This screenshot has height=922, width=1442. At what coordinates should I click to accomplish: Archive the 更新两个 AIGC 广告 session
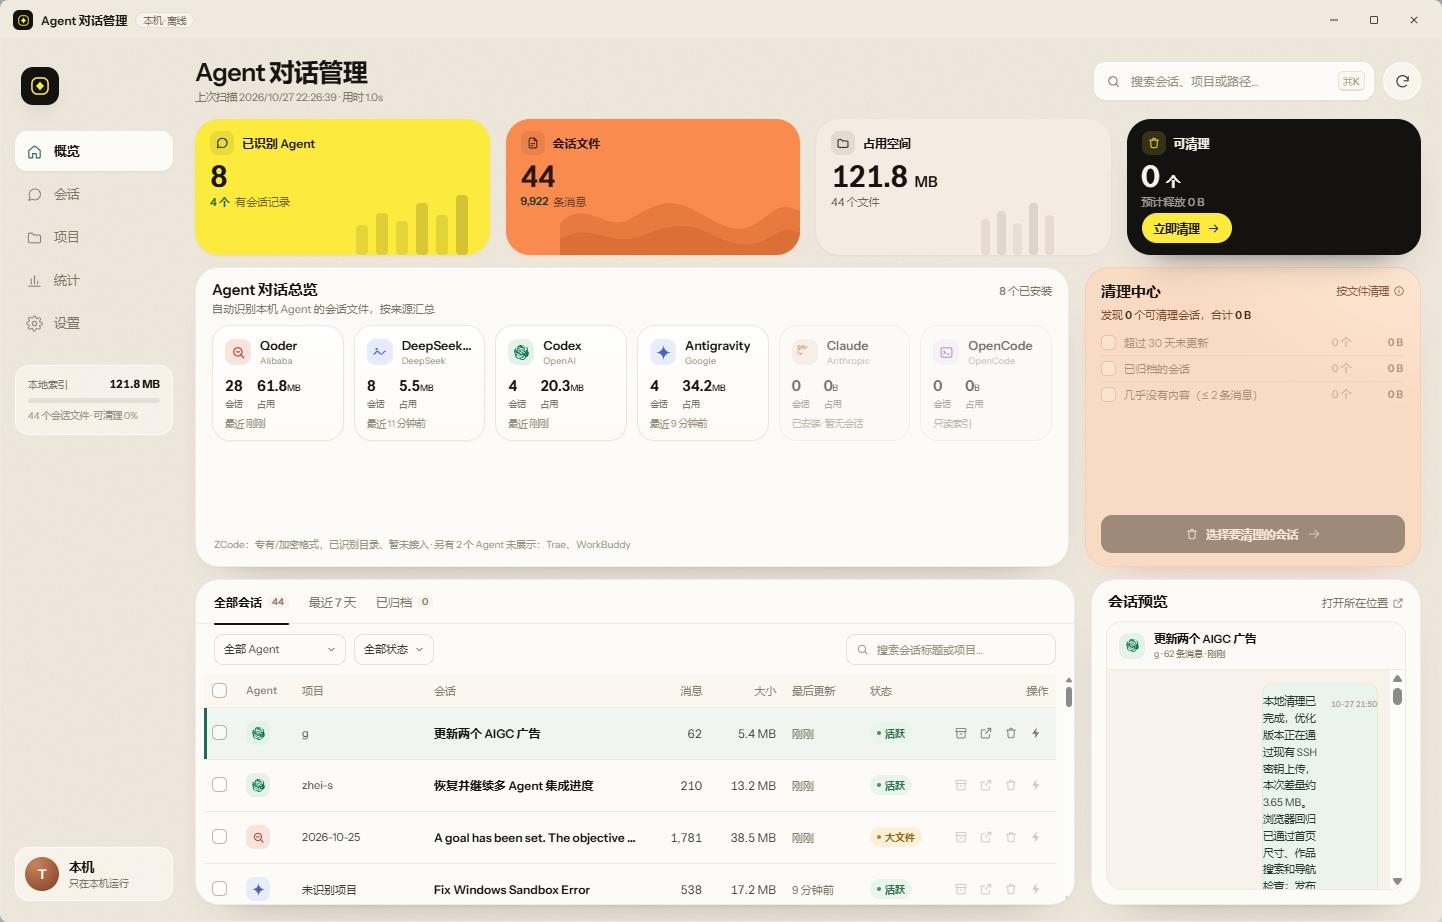point(961,733)
